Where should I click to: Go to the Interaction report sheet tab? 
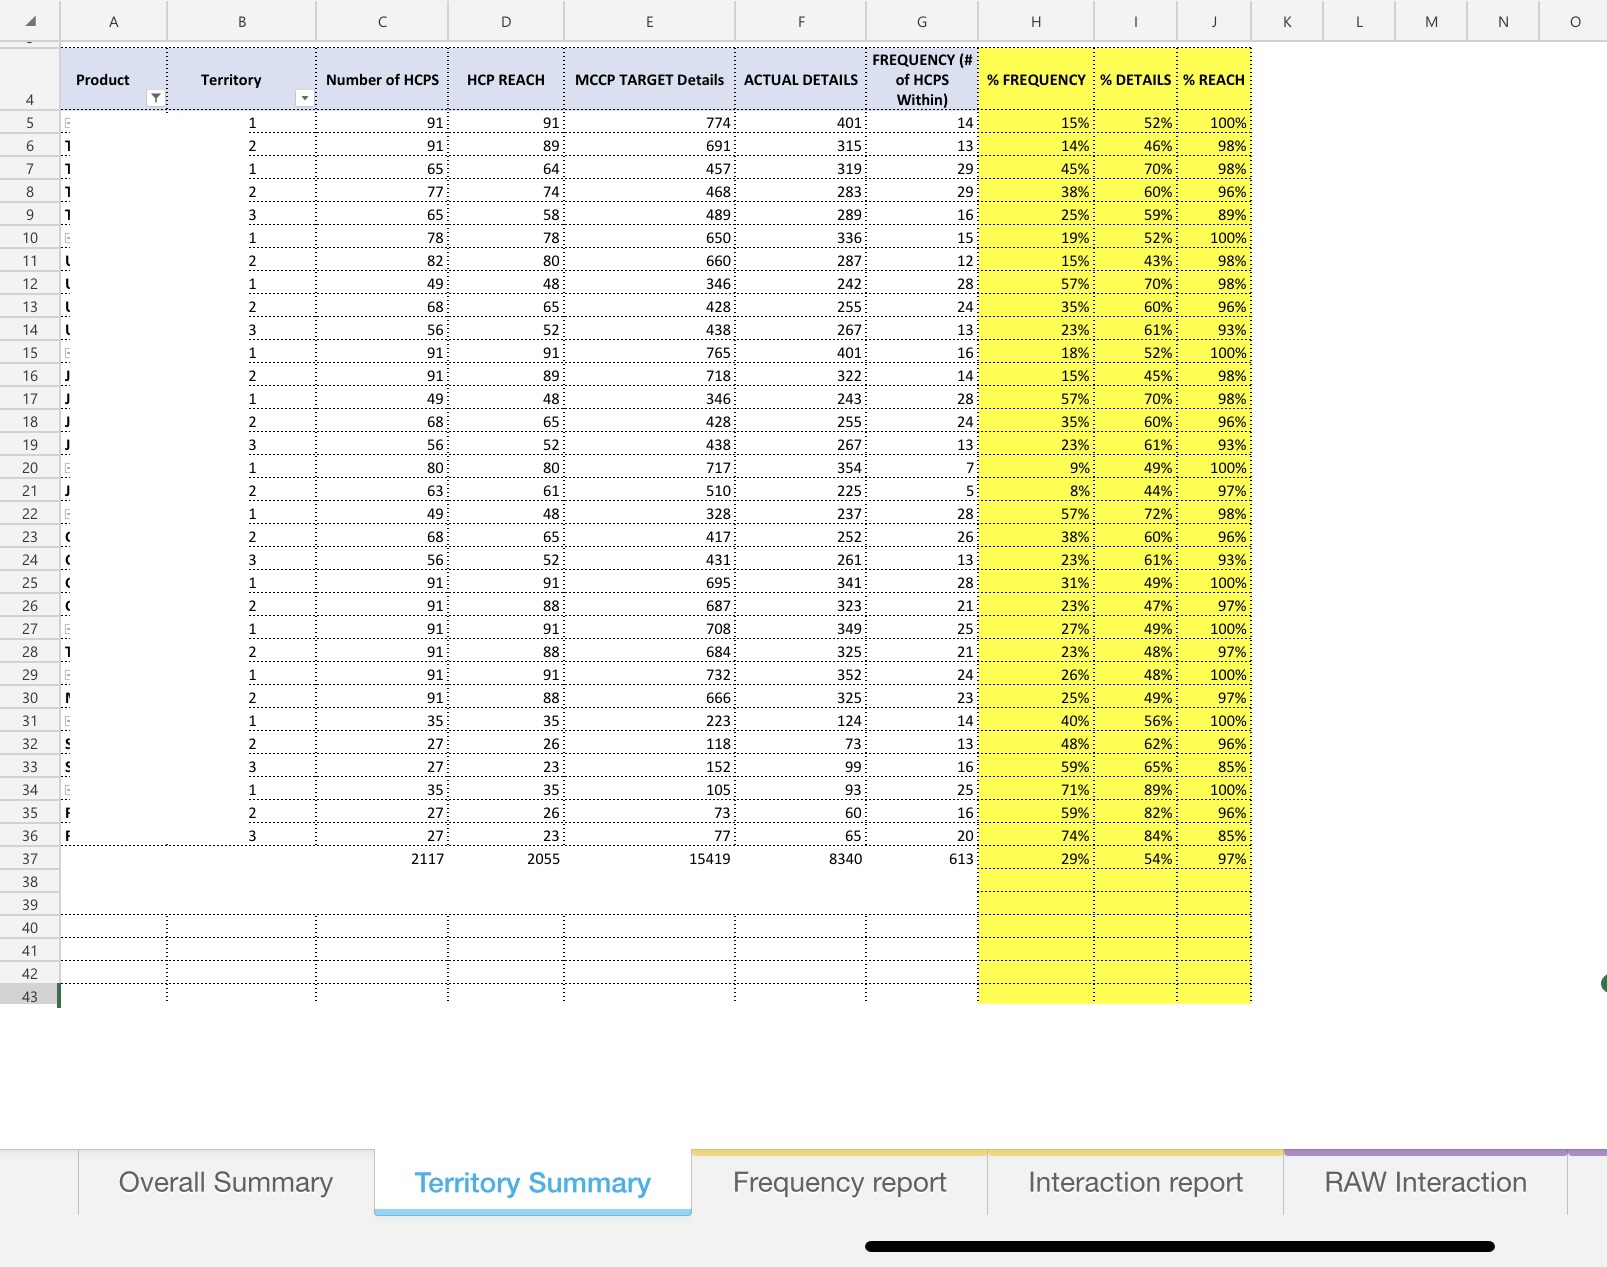(x=1135, y=1182)
